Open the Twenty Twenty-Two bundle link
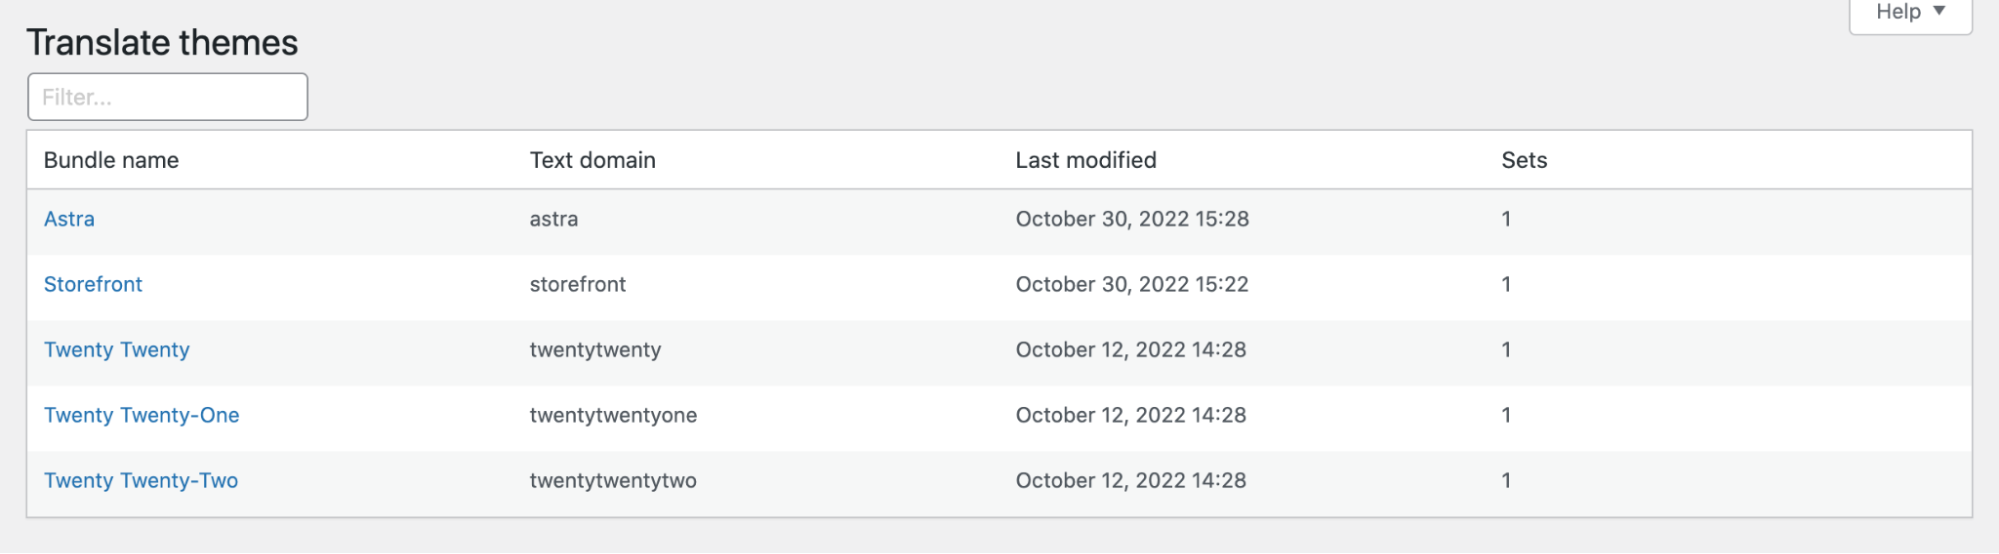The image size is (1999, 554). [x=141, y=480]
